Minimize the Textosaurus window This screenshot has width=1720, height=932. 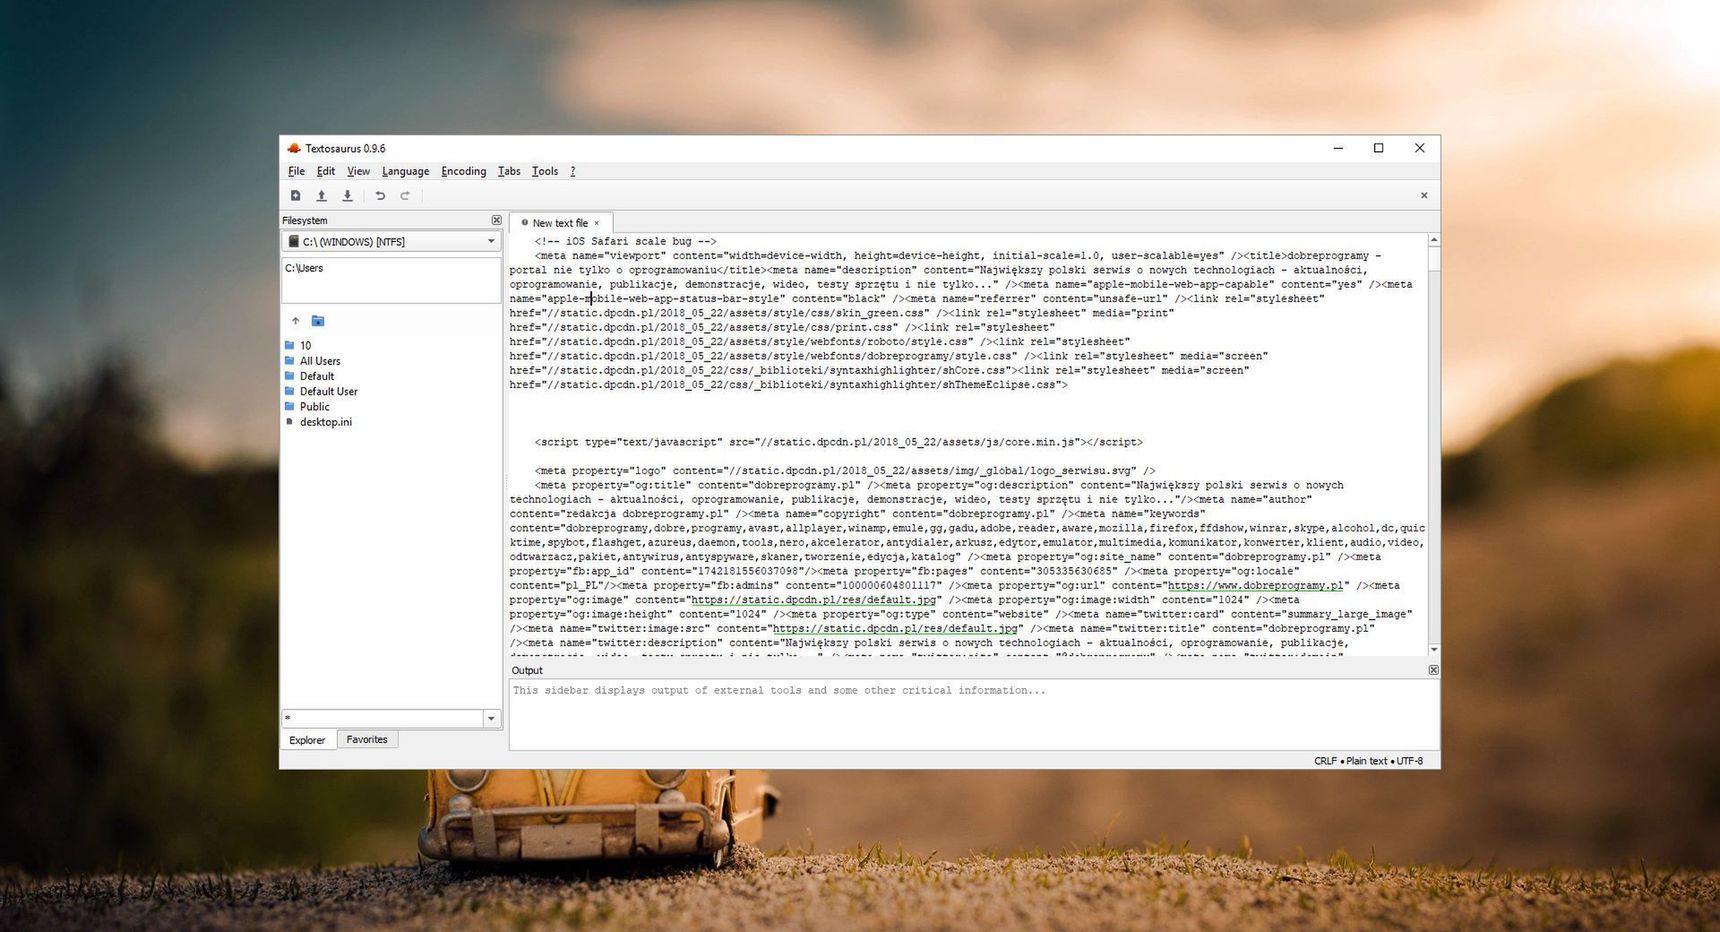tap(1338, 148)
